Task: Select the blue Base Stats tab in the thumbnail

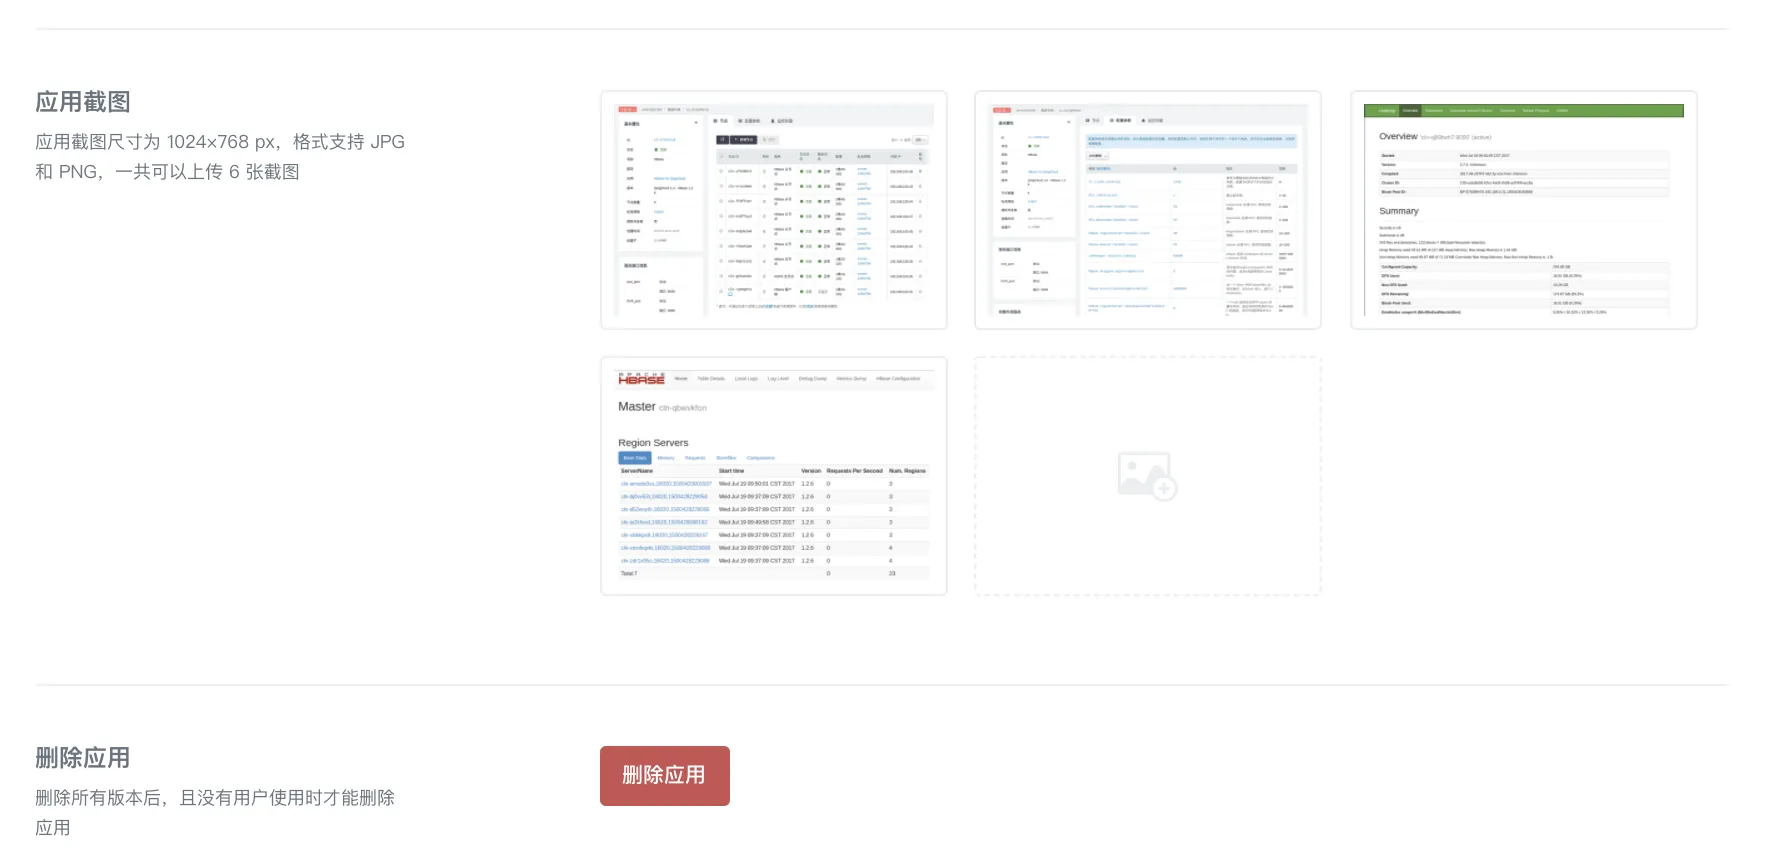Action: 635,458
